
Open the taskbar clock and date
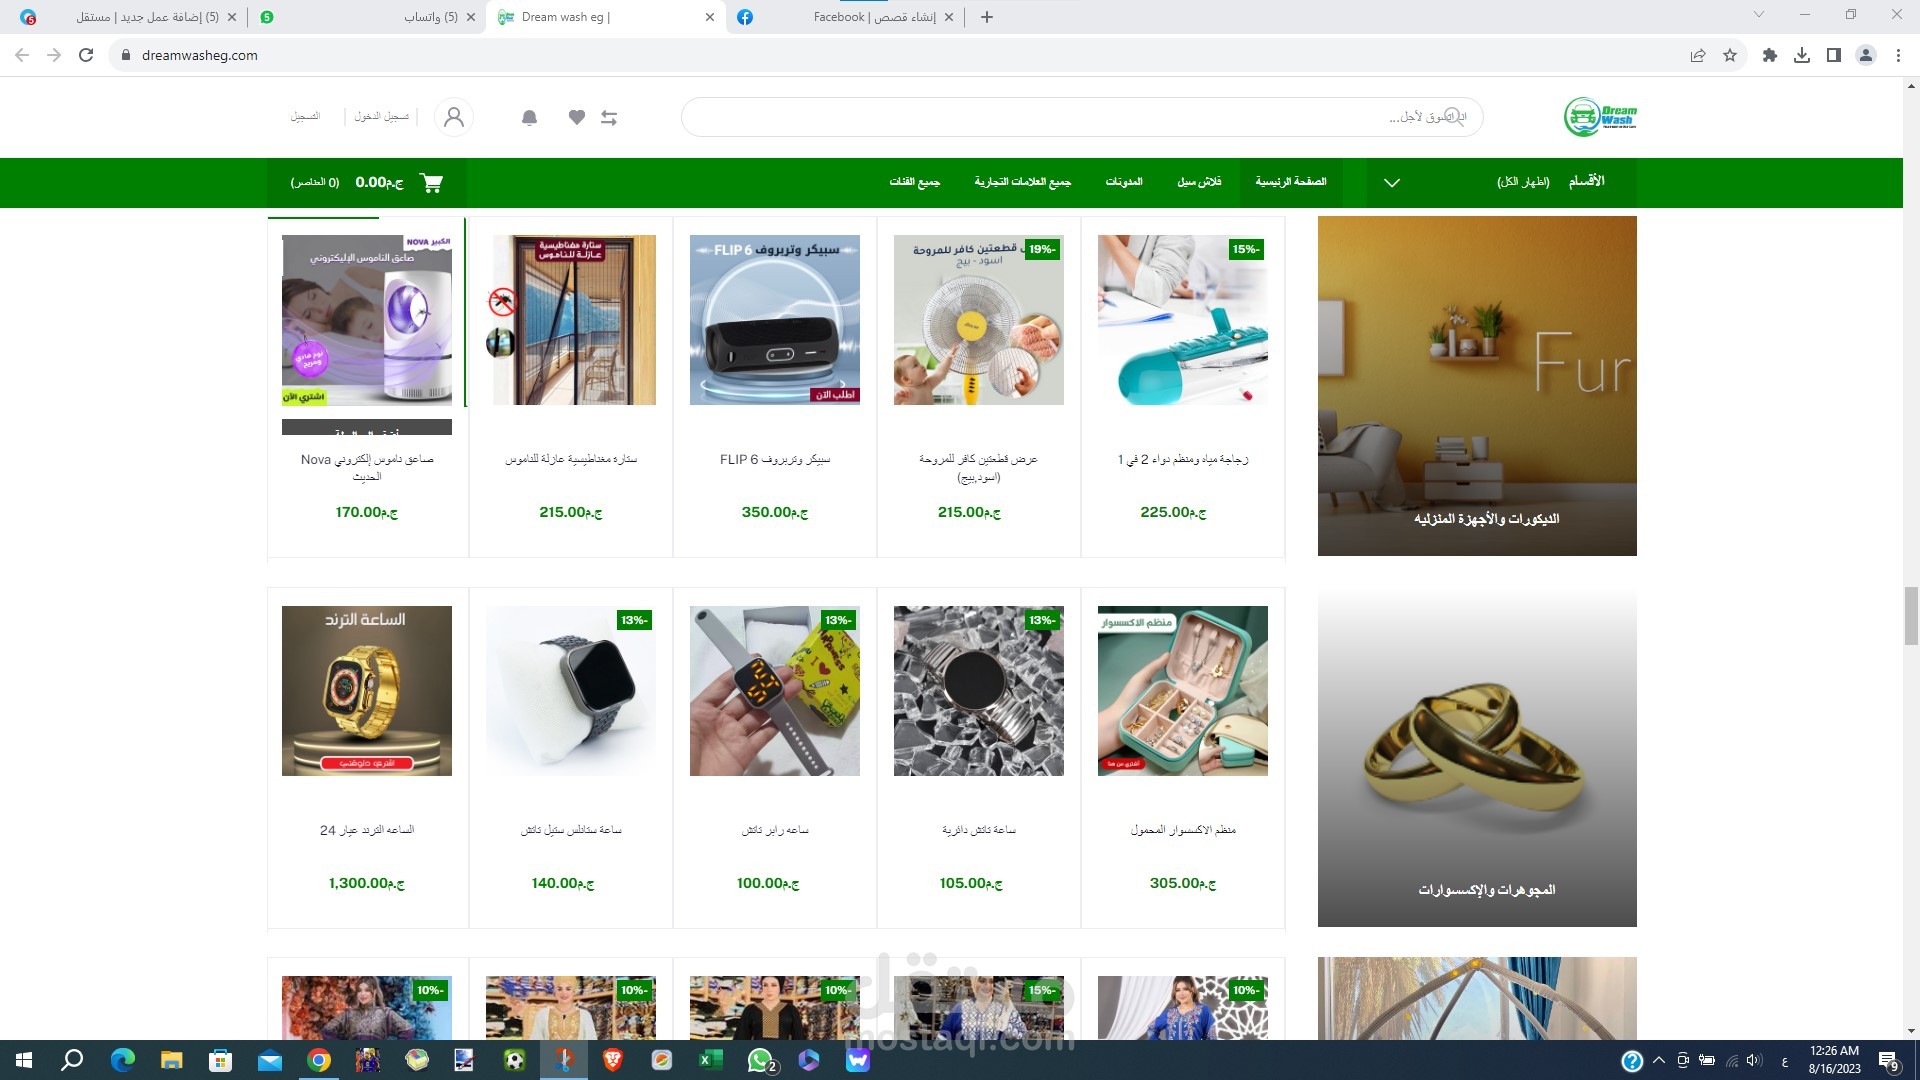(1834, 1060)
